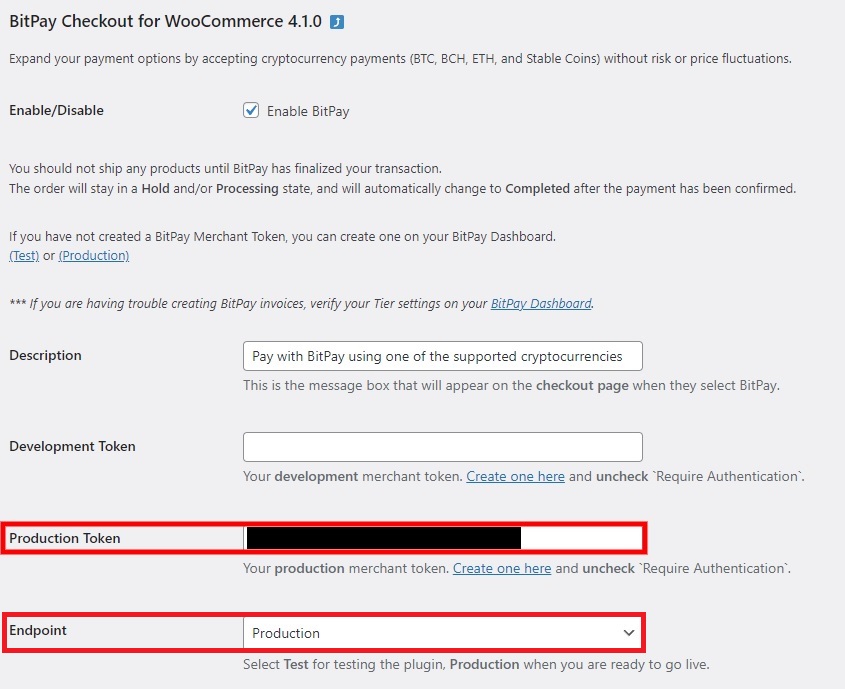Click the Endpoint label

point(38,630)
